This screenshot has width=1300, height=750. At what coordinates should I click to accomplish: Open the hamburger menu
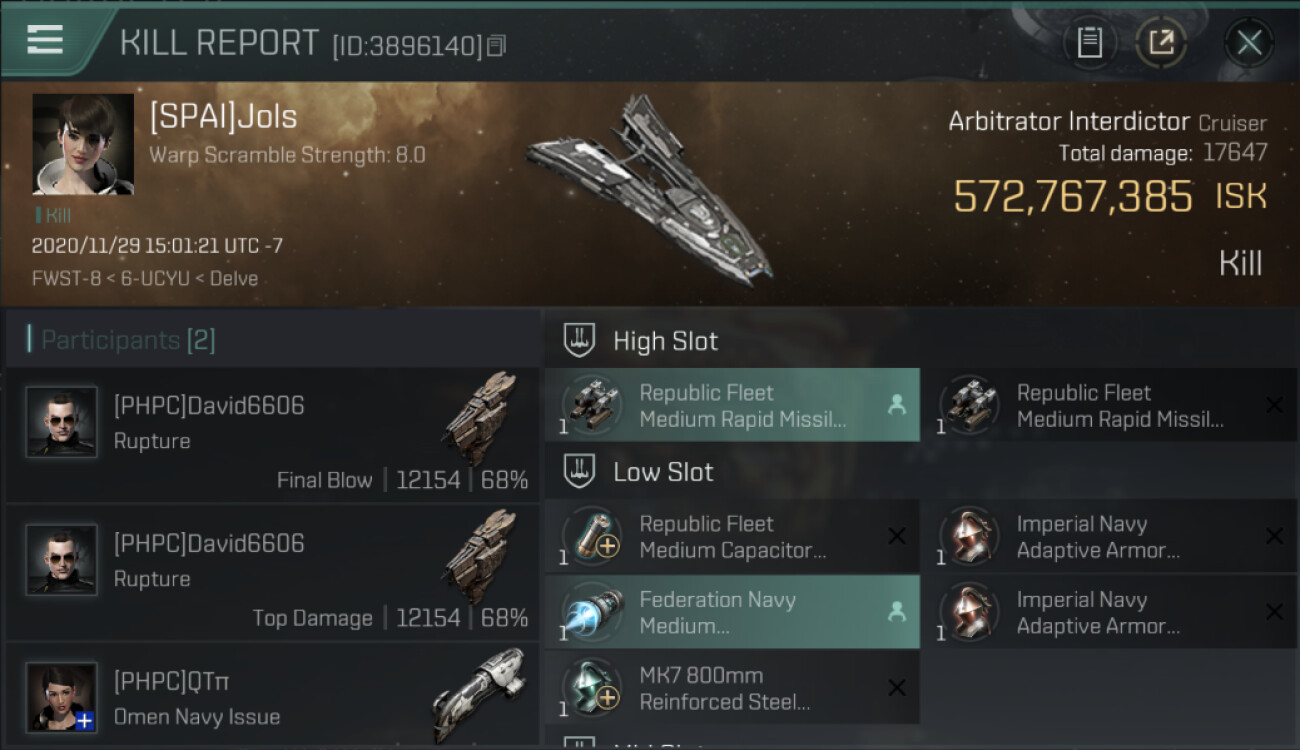pos(45,40)
